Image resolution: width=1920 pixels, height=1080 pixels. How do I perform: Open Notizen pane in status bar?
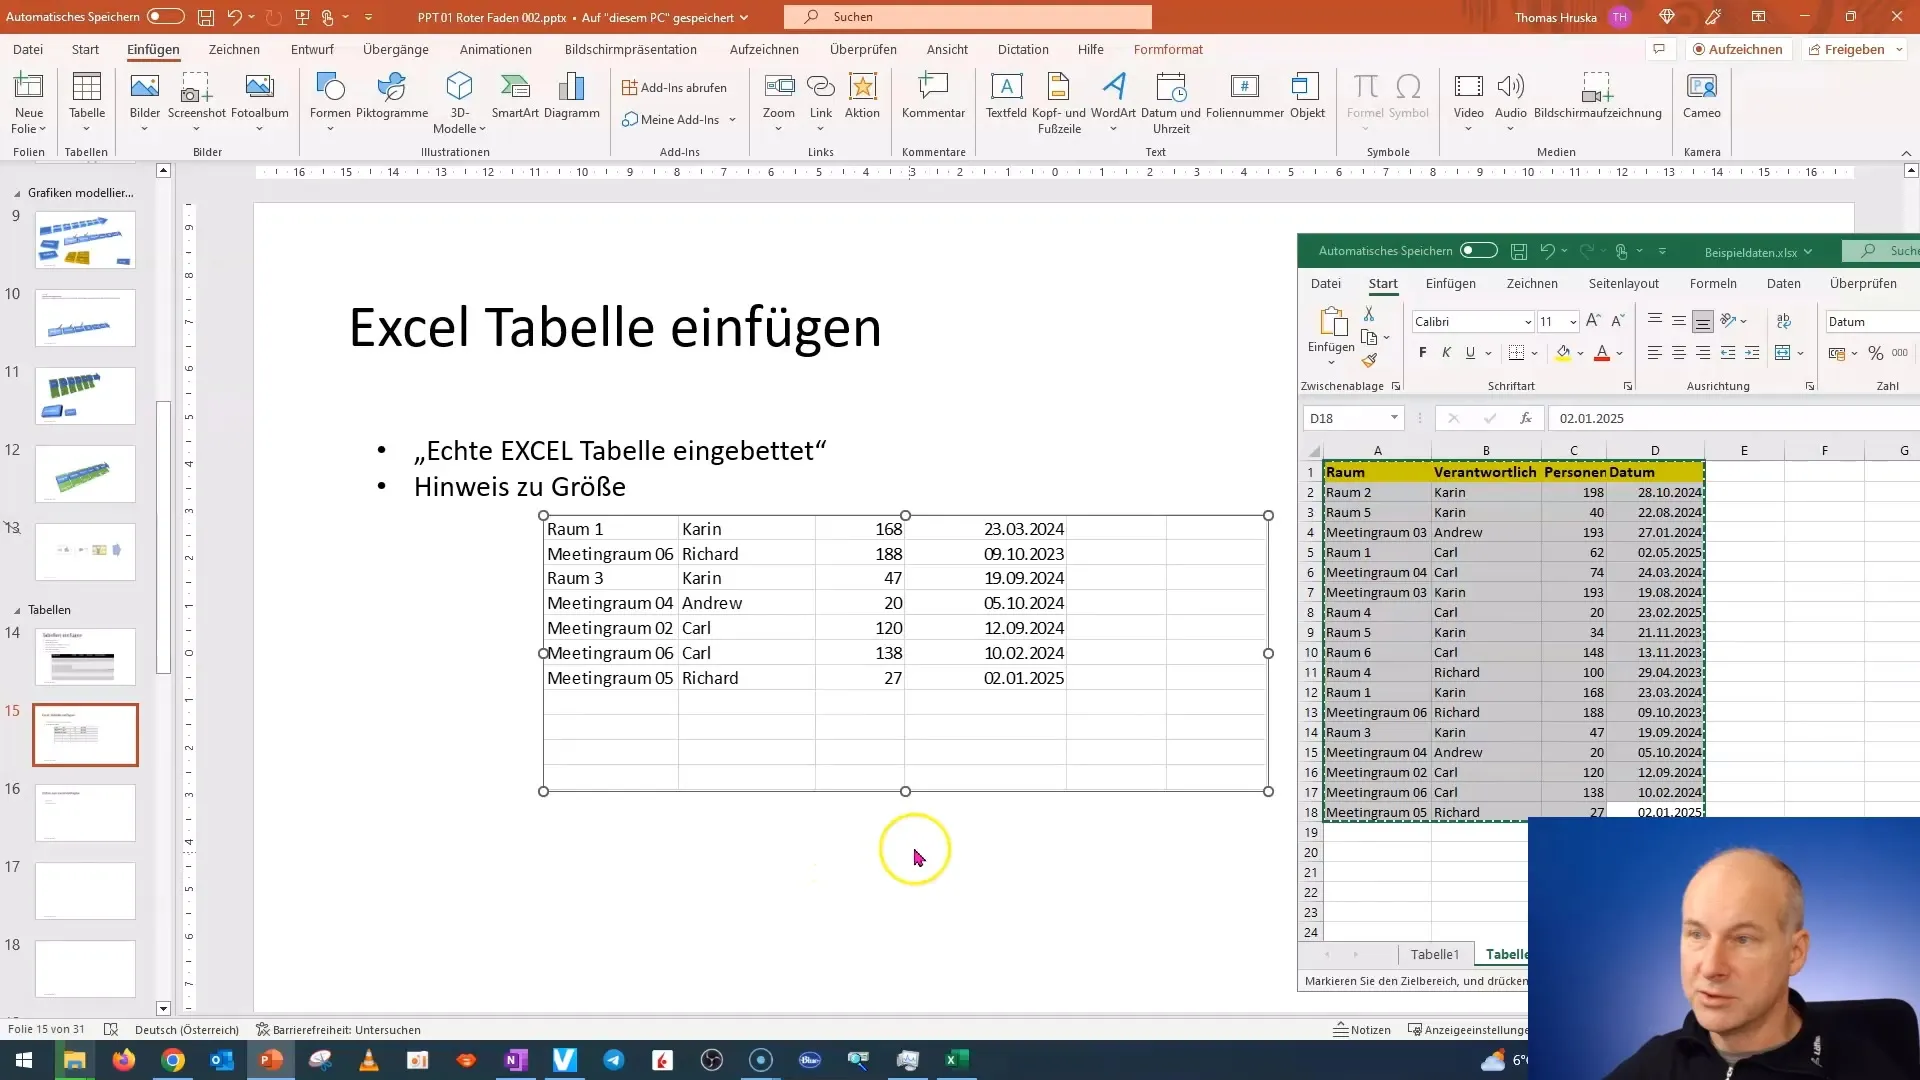(1362, 1030)
